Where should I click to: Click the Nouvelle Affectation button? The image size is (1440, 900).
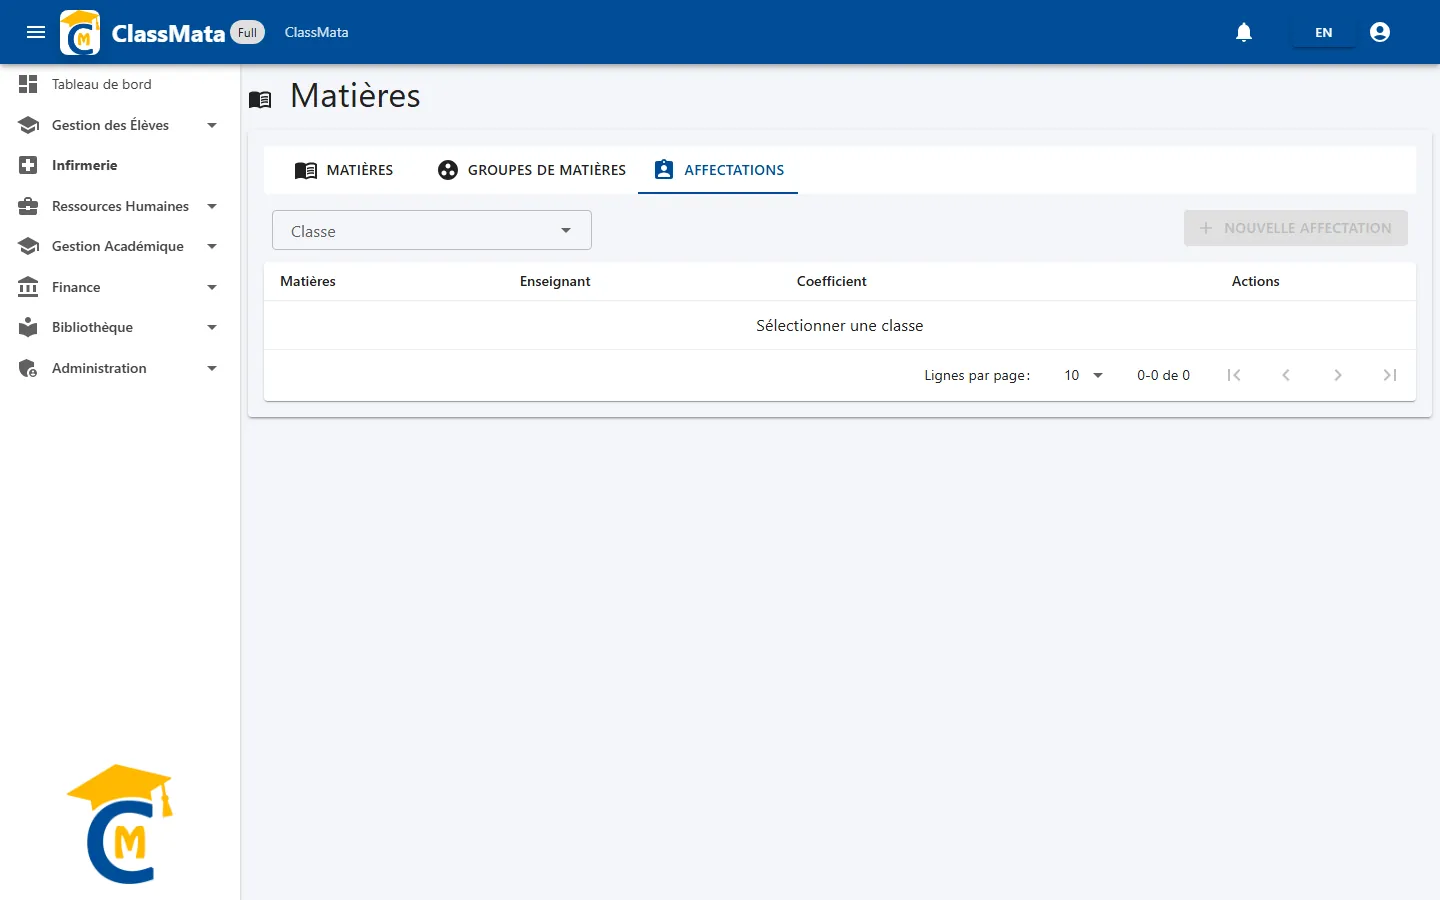click(1296, 228)
